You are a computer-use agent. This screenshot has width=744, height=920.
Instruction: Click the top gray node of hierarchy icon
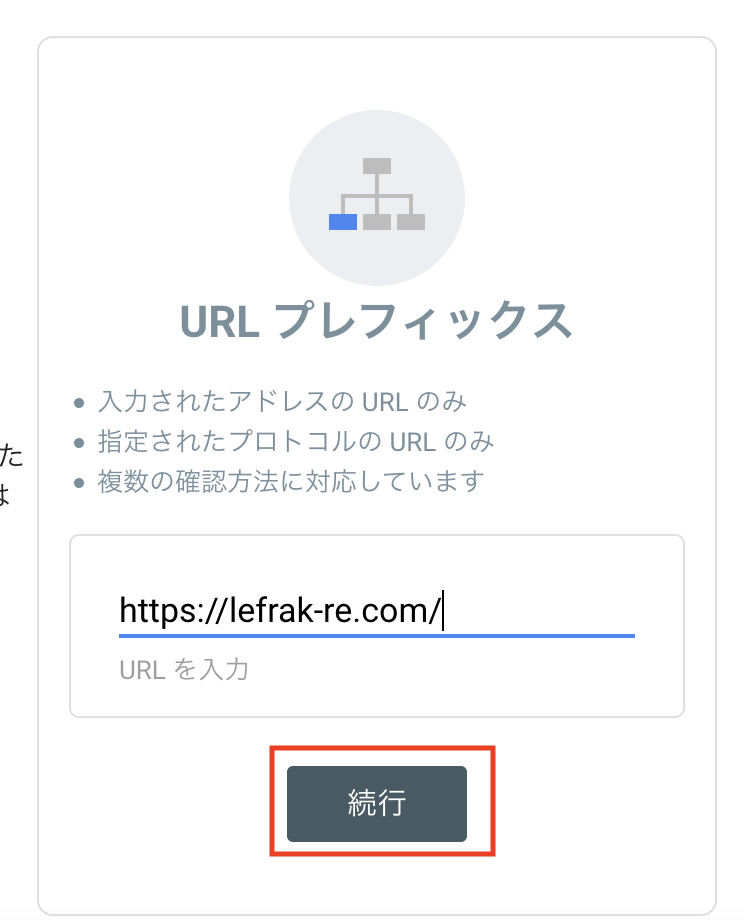pyautogui.click(x=377, y=165)
